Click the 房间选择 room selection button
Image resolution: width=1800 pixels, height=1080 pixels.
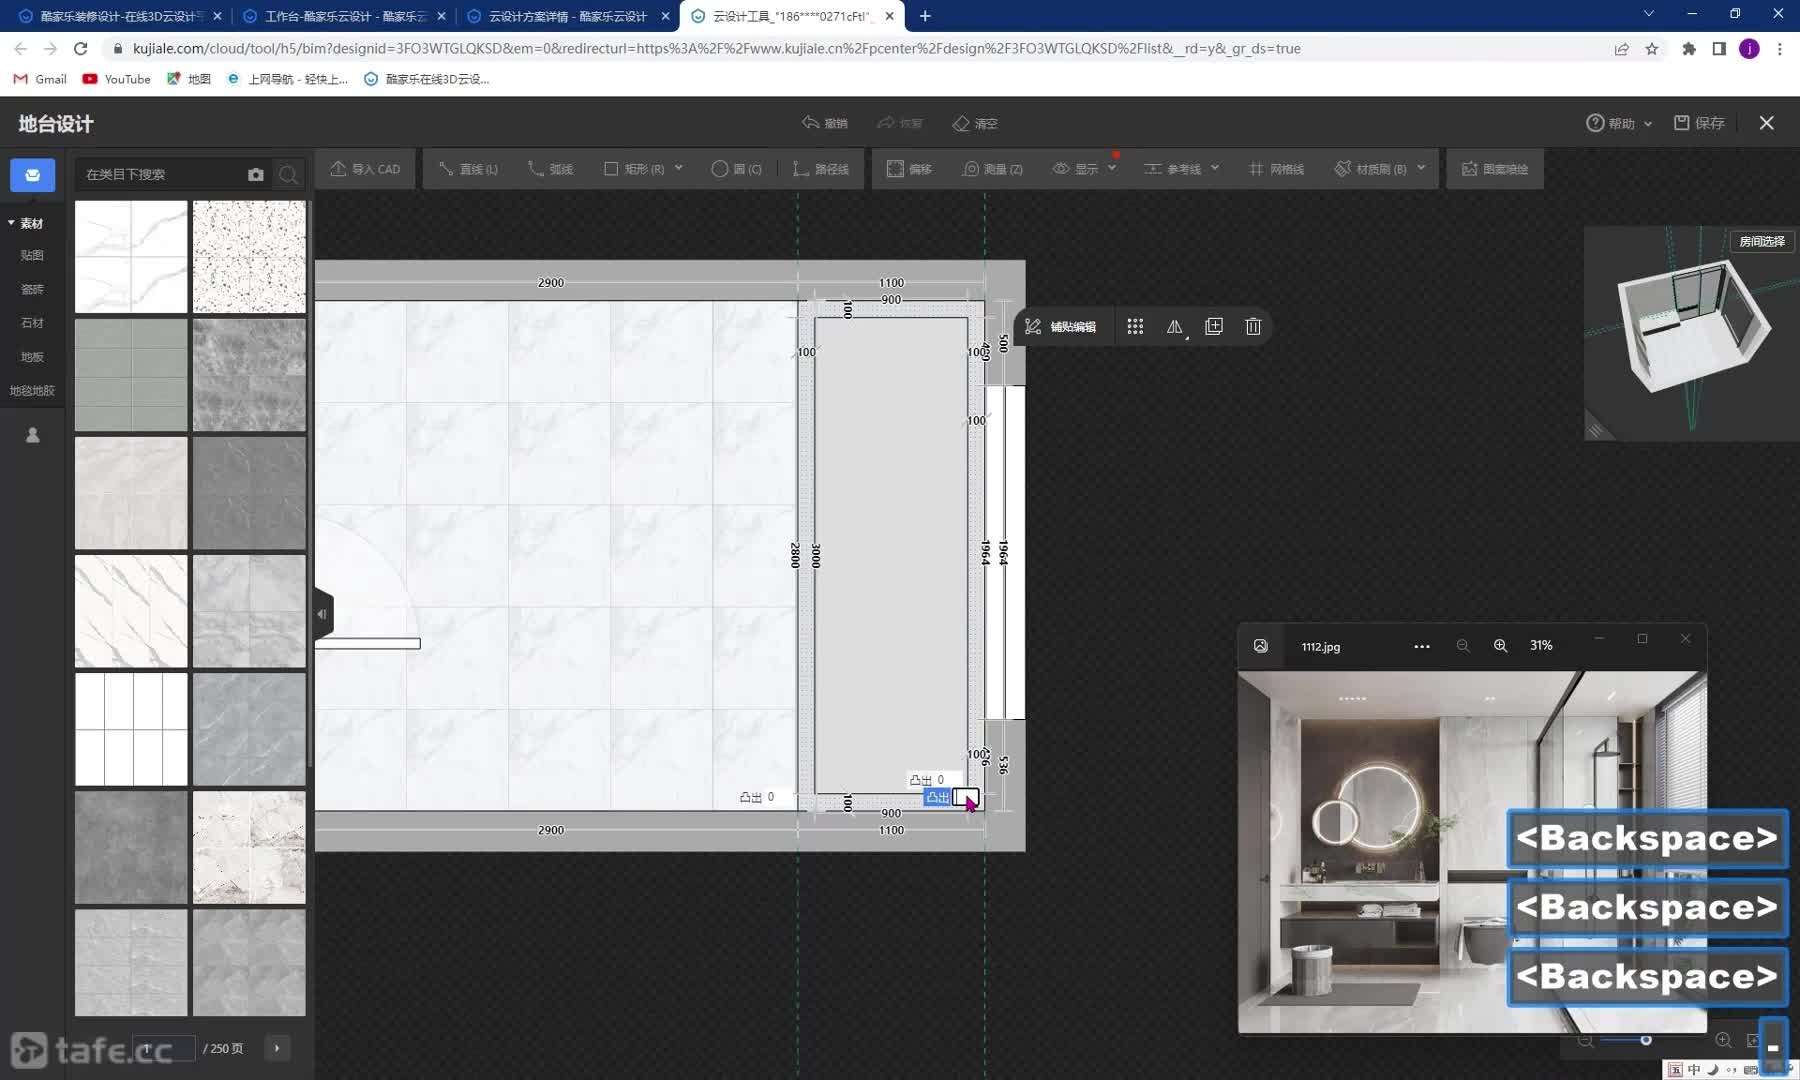(1762, 241)
